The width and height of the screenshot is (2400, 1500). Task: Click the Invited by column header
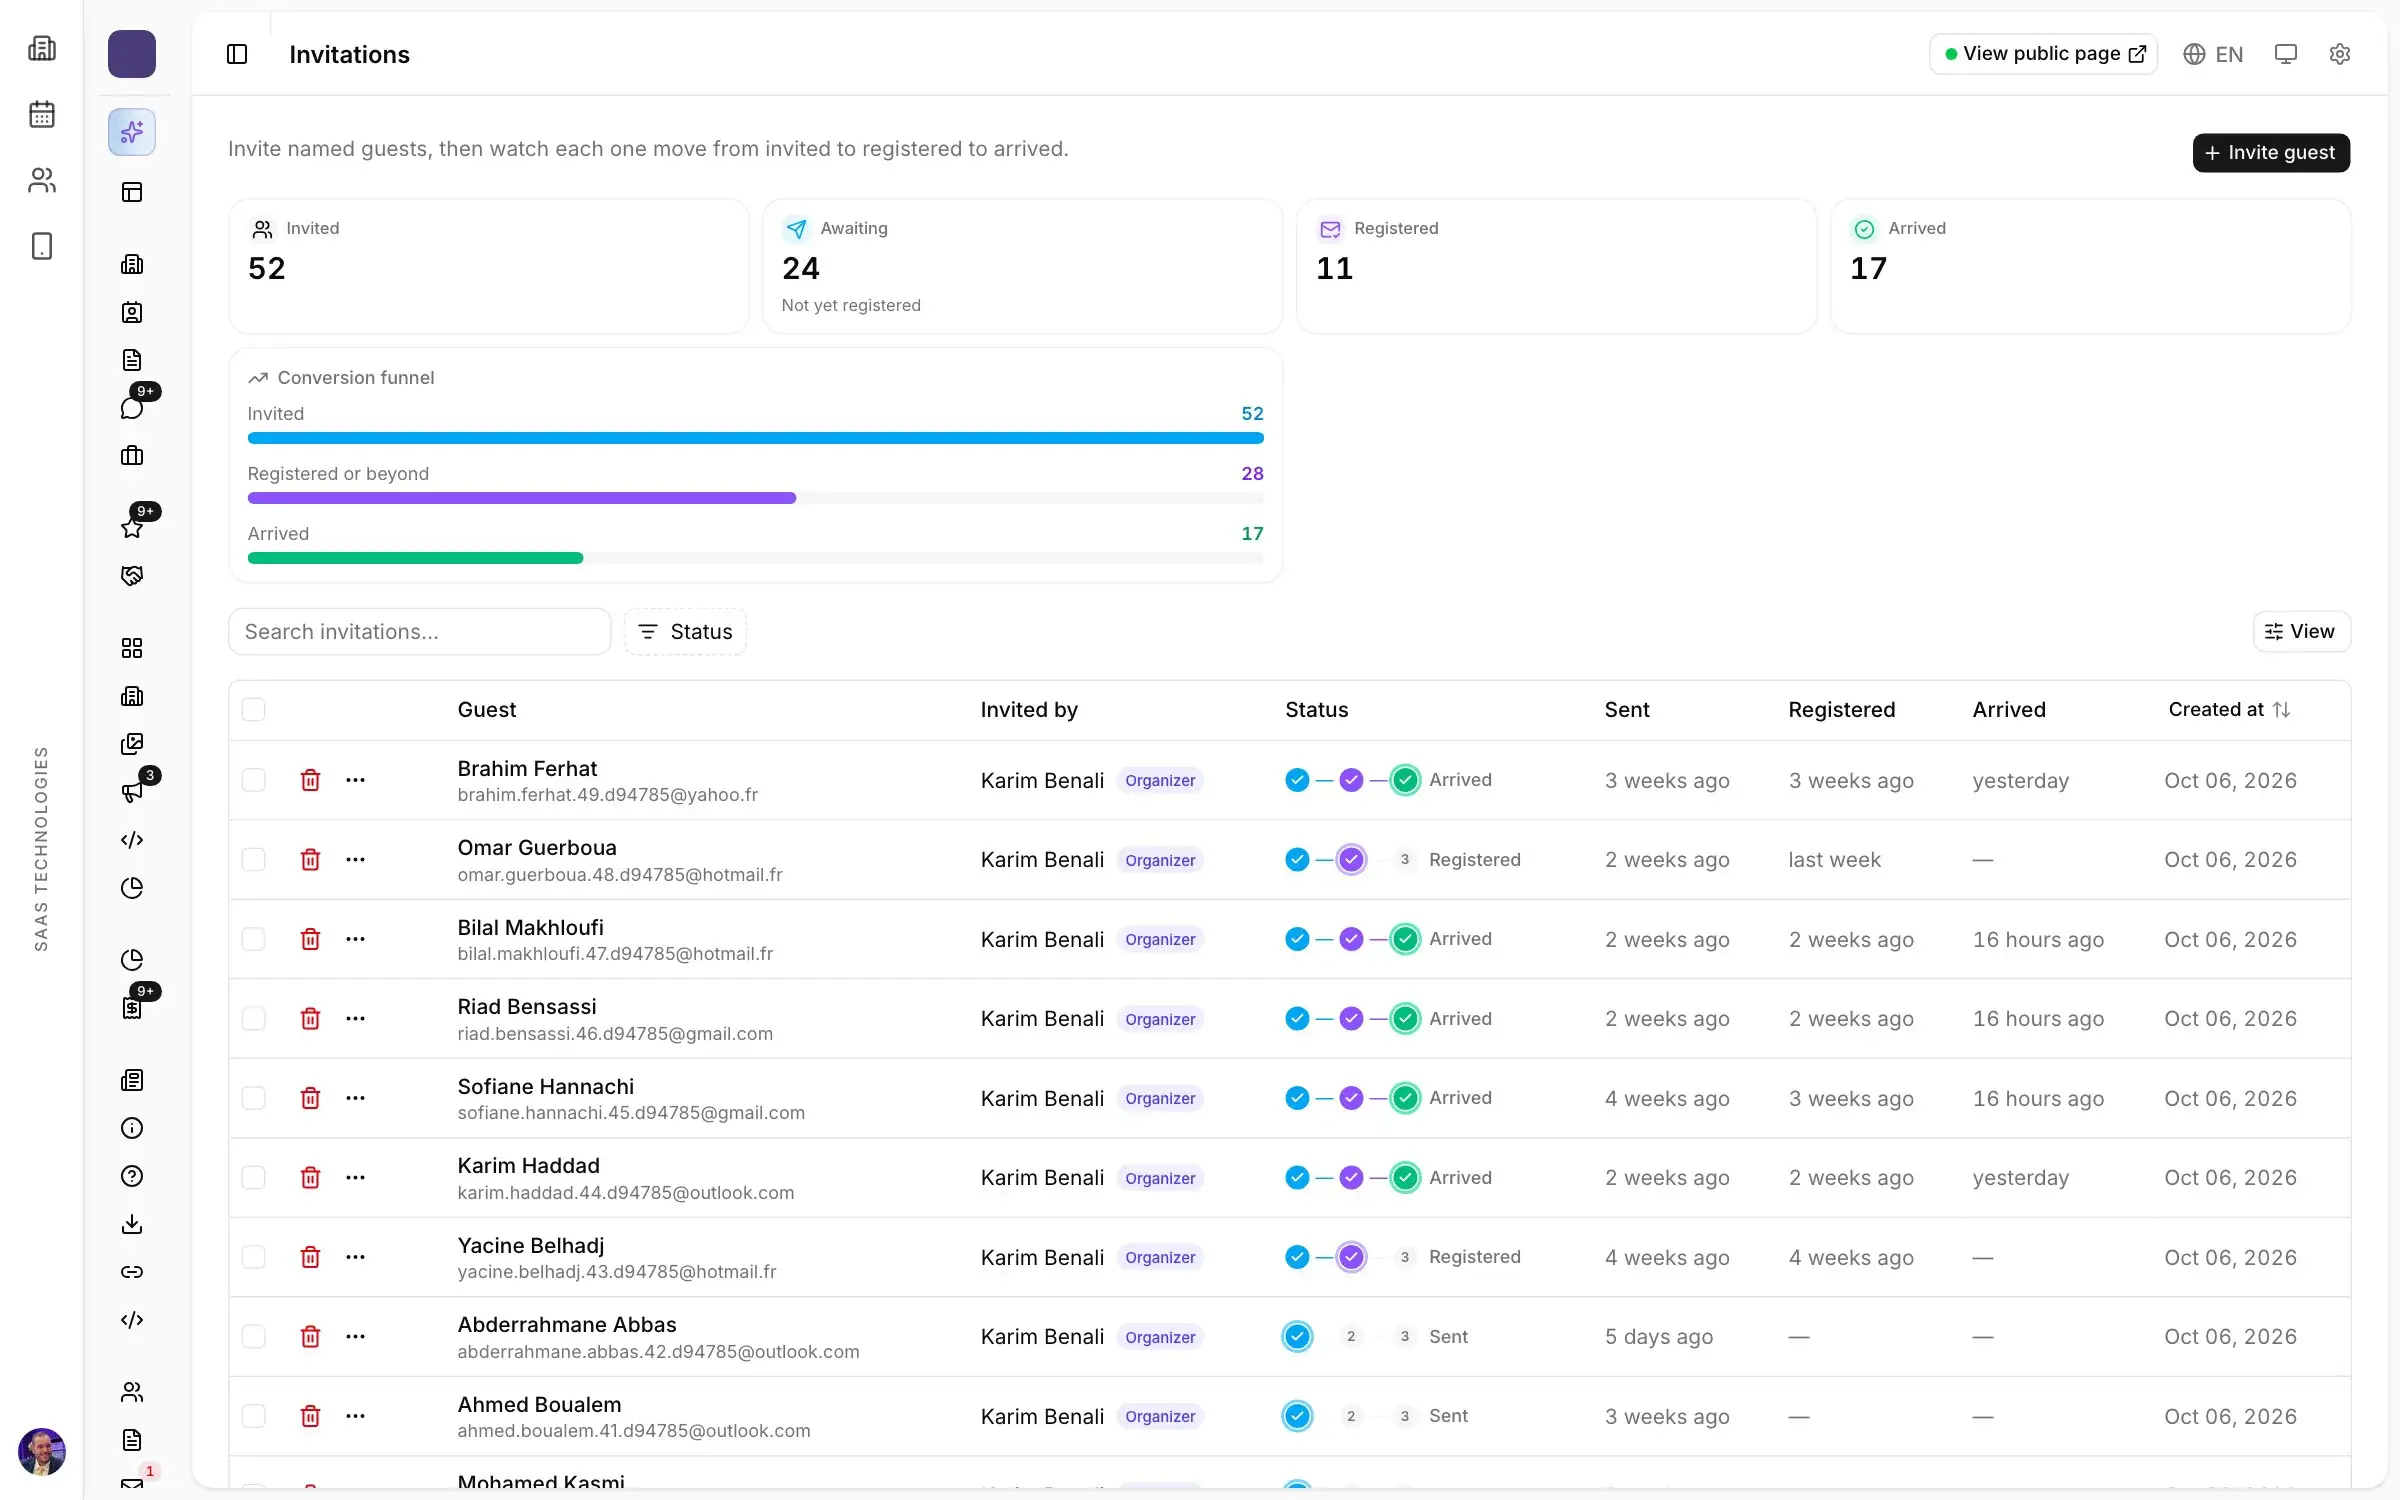pyautogui.click(x=1029, y=709)
